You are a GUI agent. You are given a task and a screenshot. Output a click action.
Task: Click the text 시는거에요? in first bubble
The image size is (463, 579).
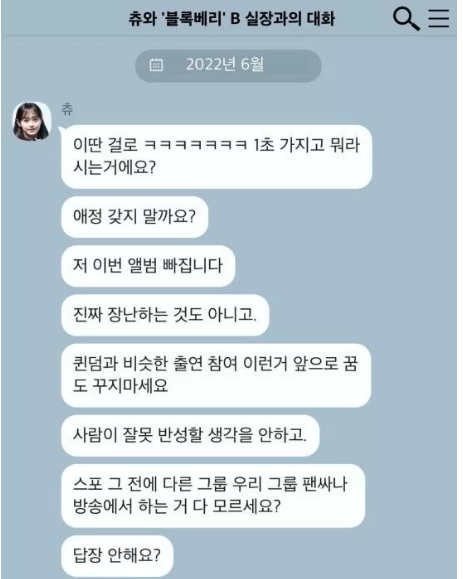click(x=114, y=168)
